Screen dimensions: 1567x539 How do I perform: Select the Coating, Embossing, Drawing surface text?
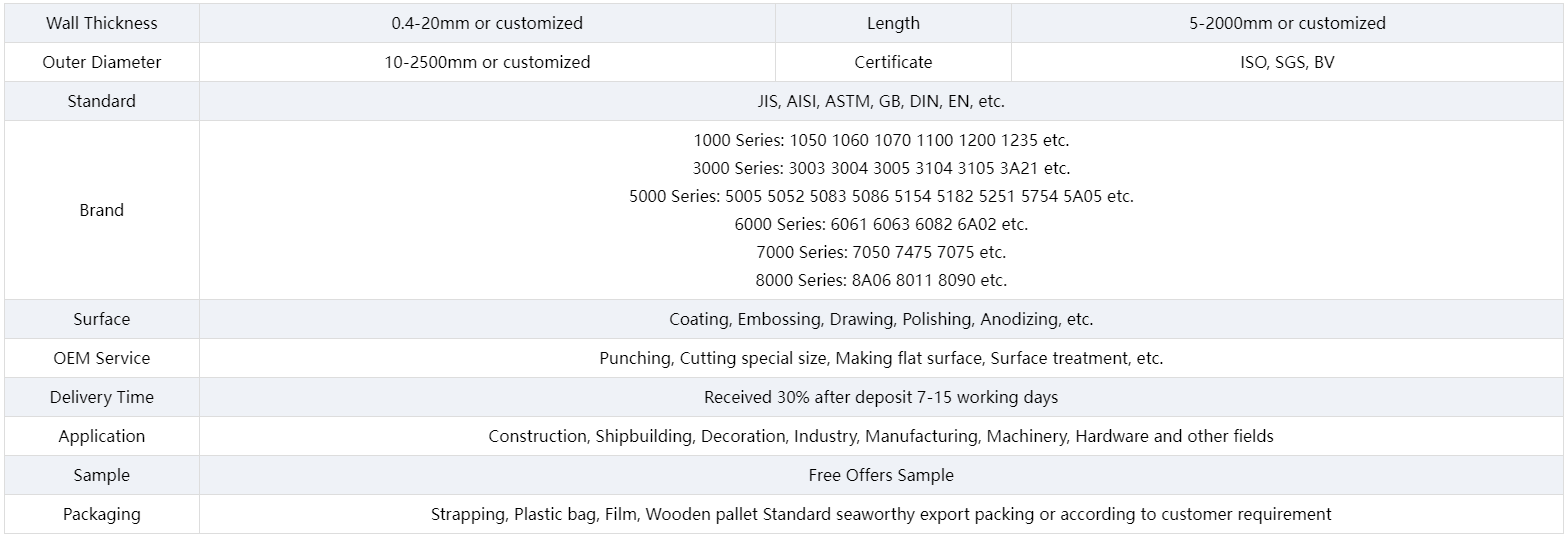pos(881,319)
